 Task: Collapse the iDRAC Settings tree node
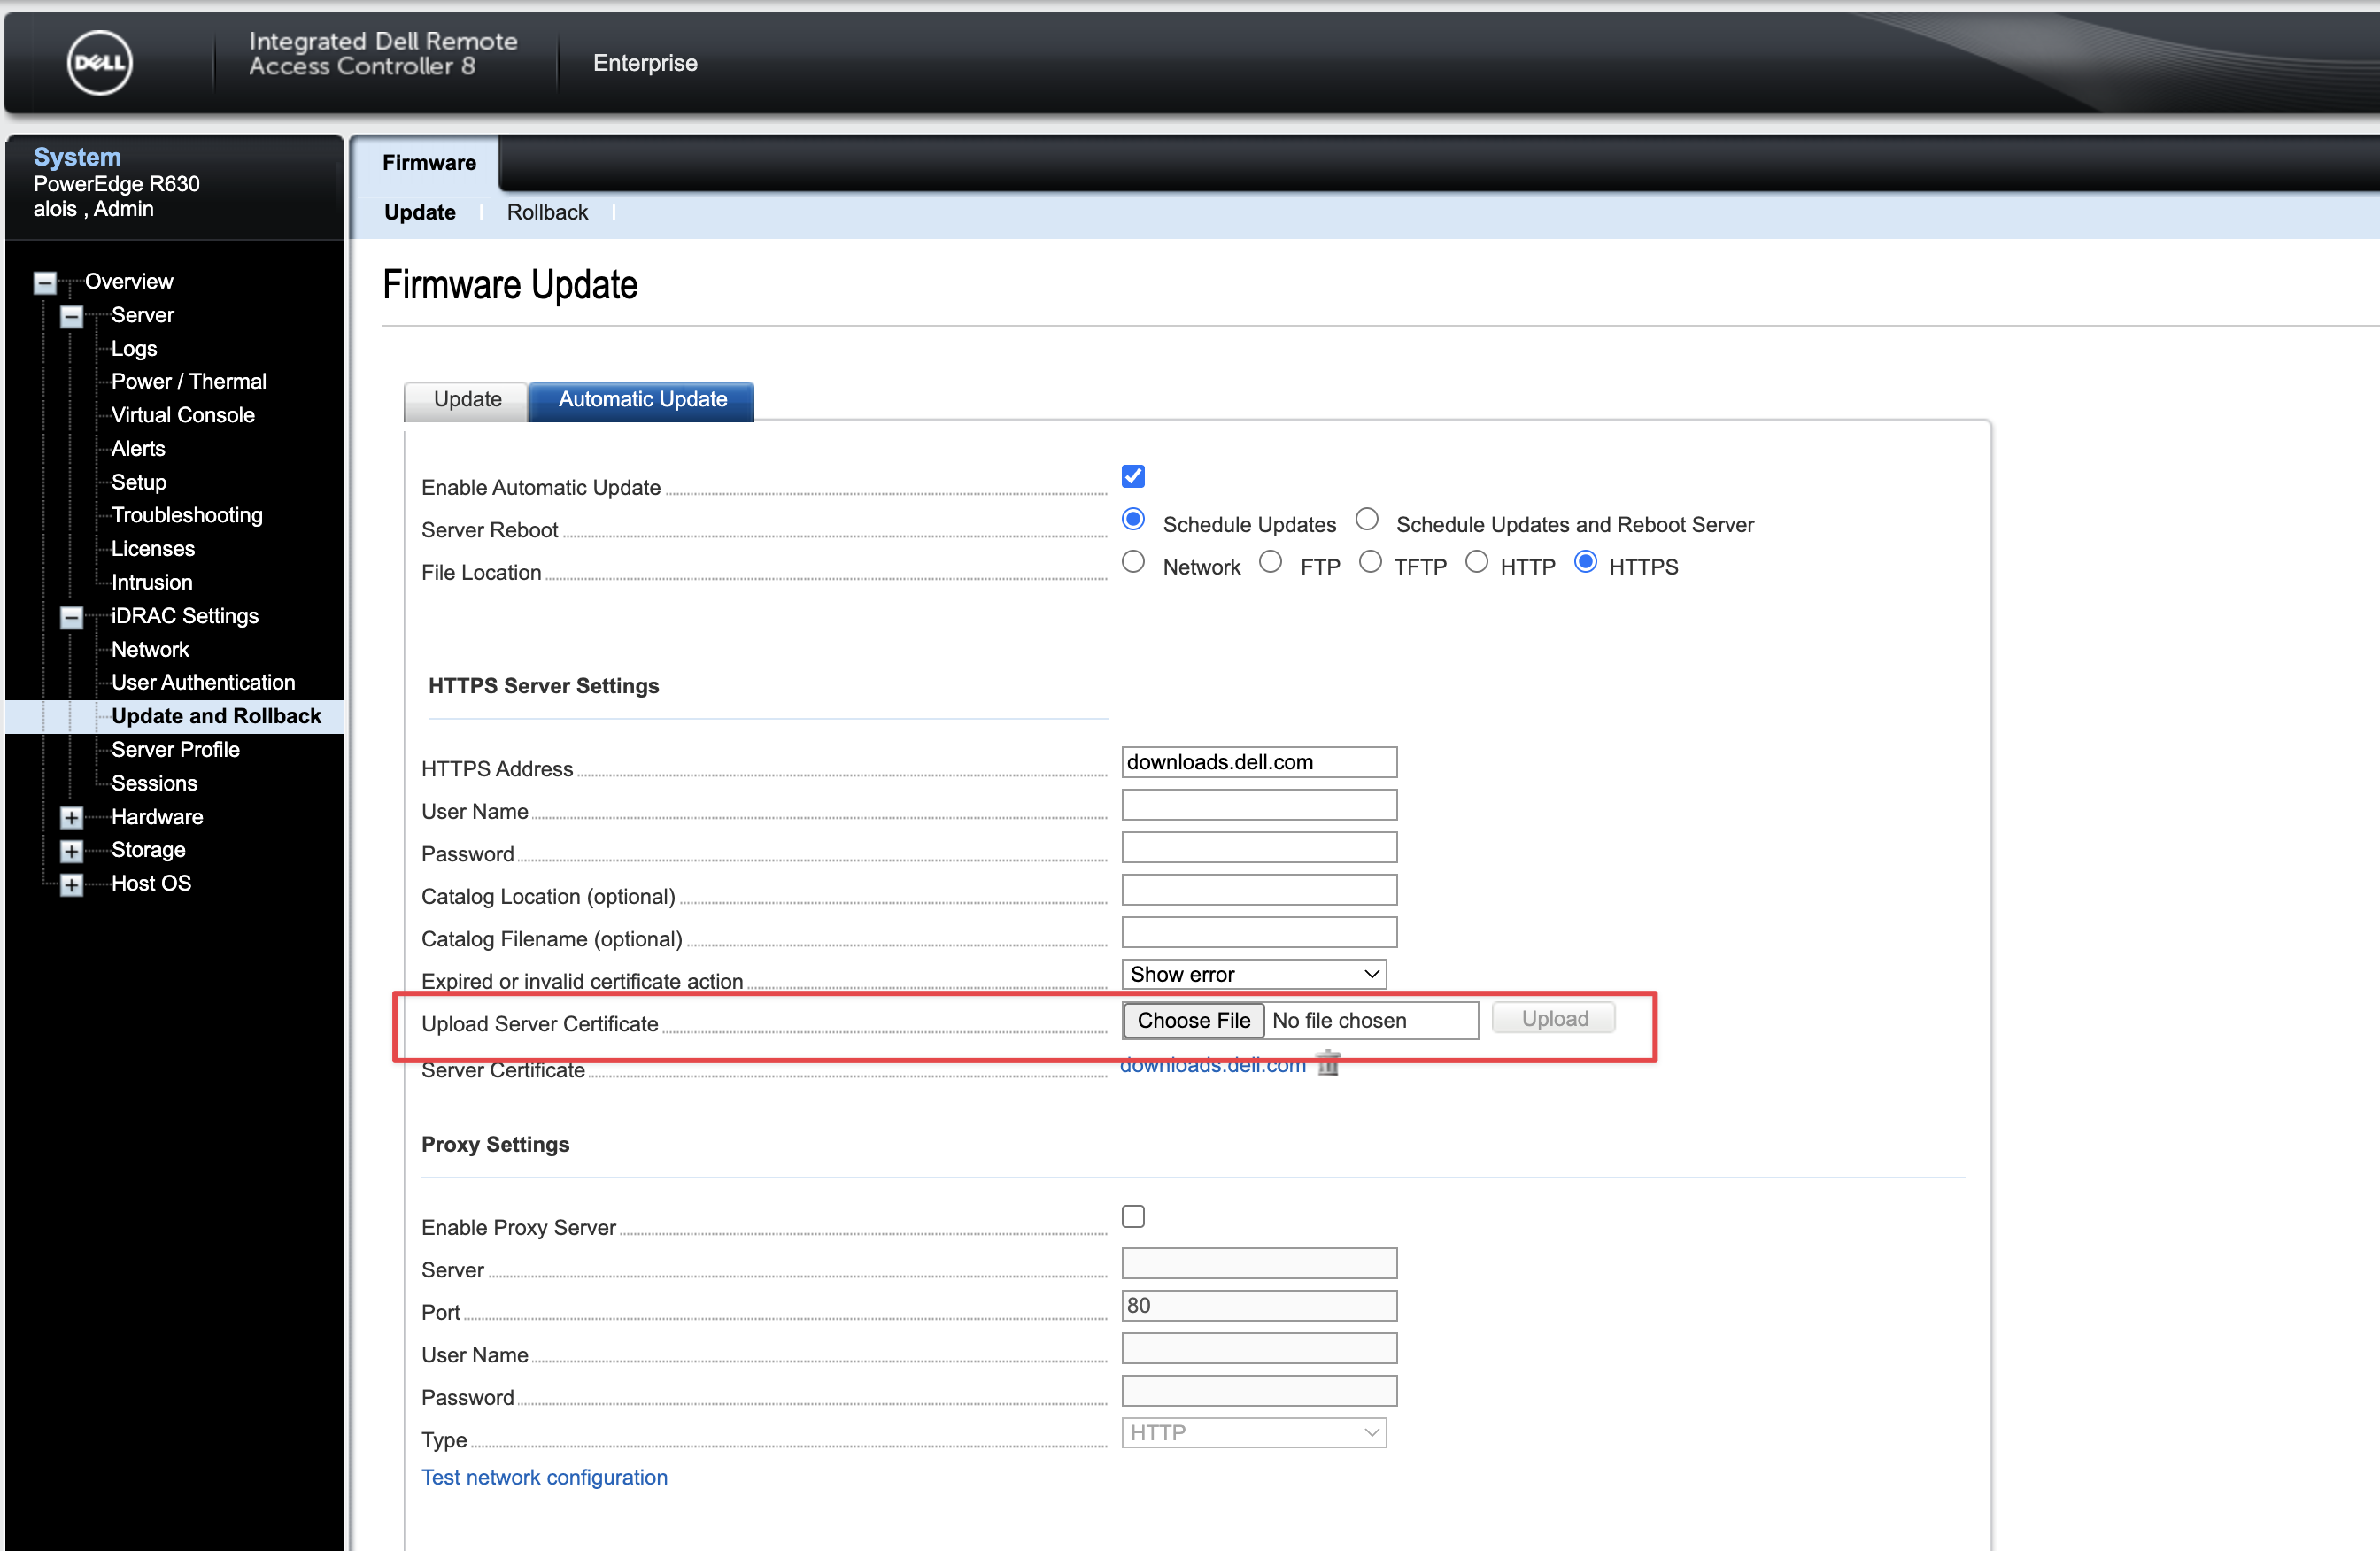(71, 617)
